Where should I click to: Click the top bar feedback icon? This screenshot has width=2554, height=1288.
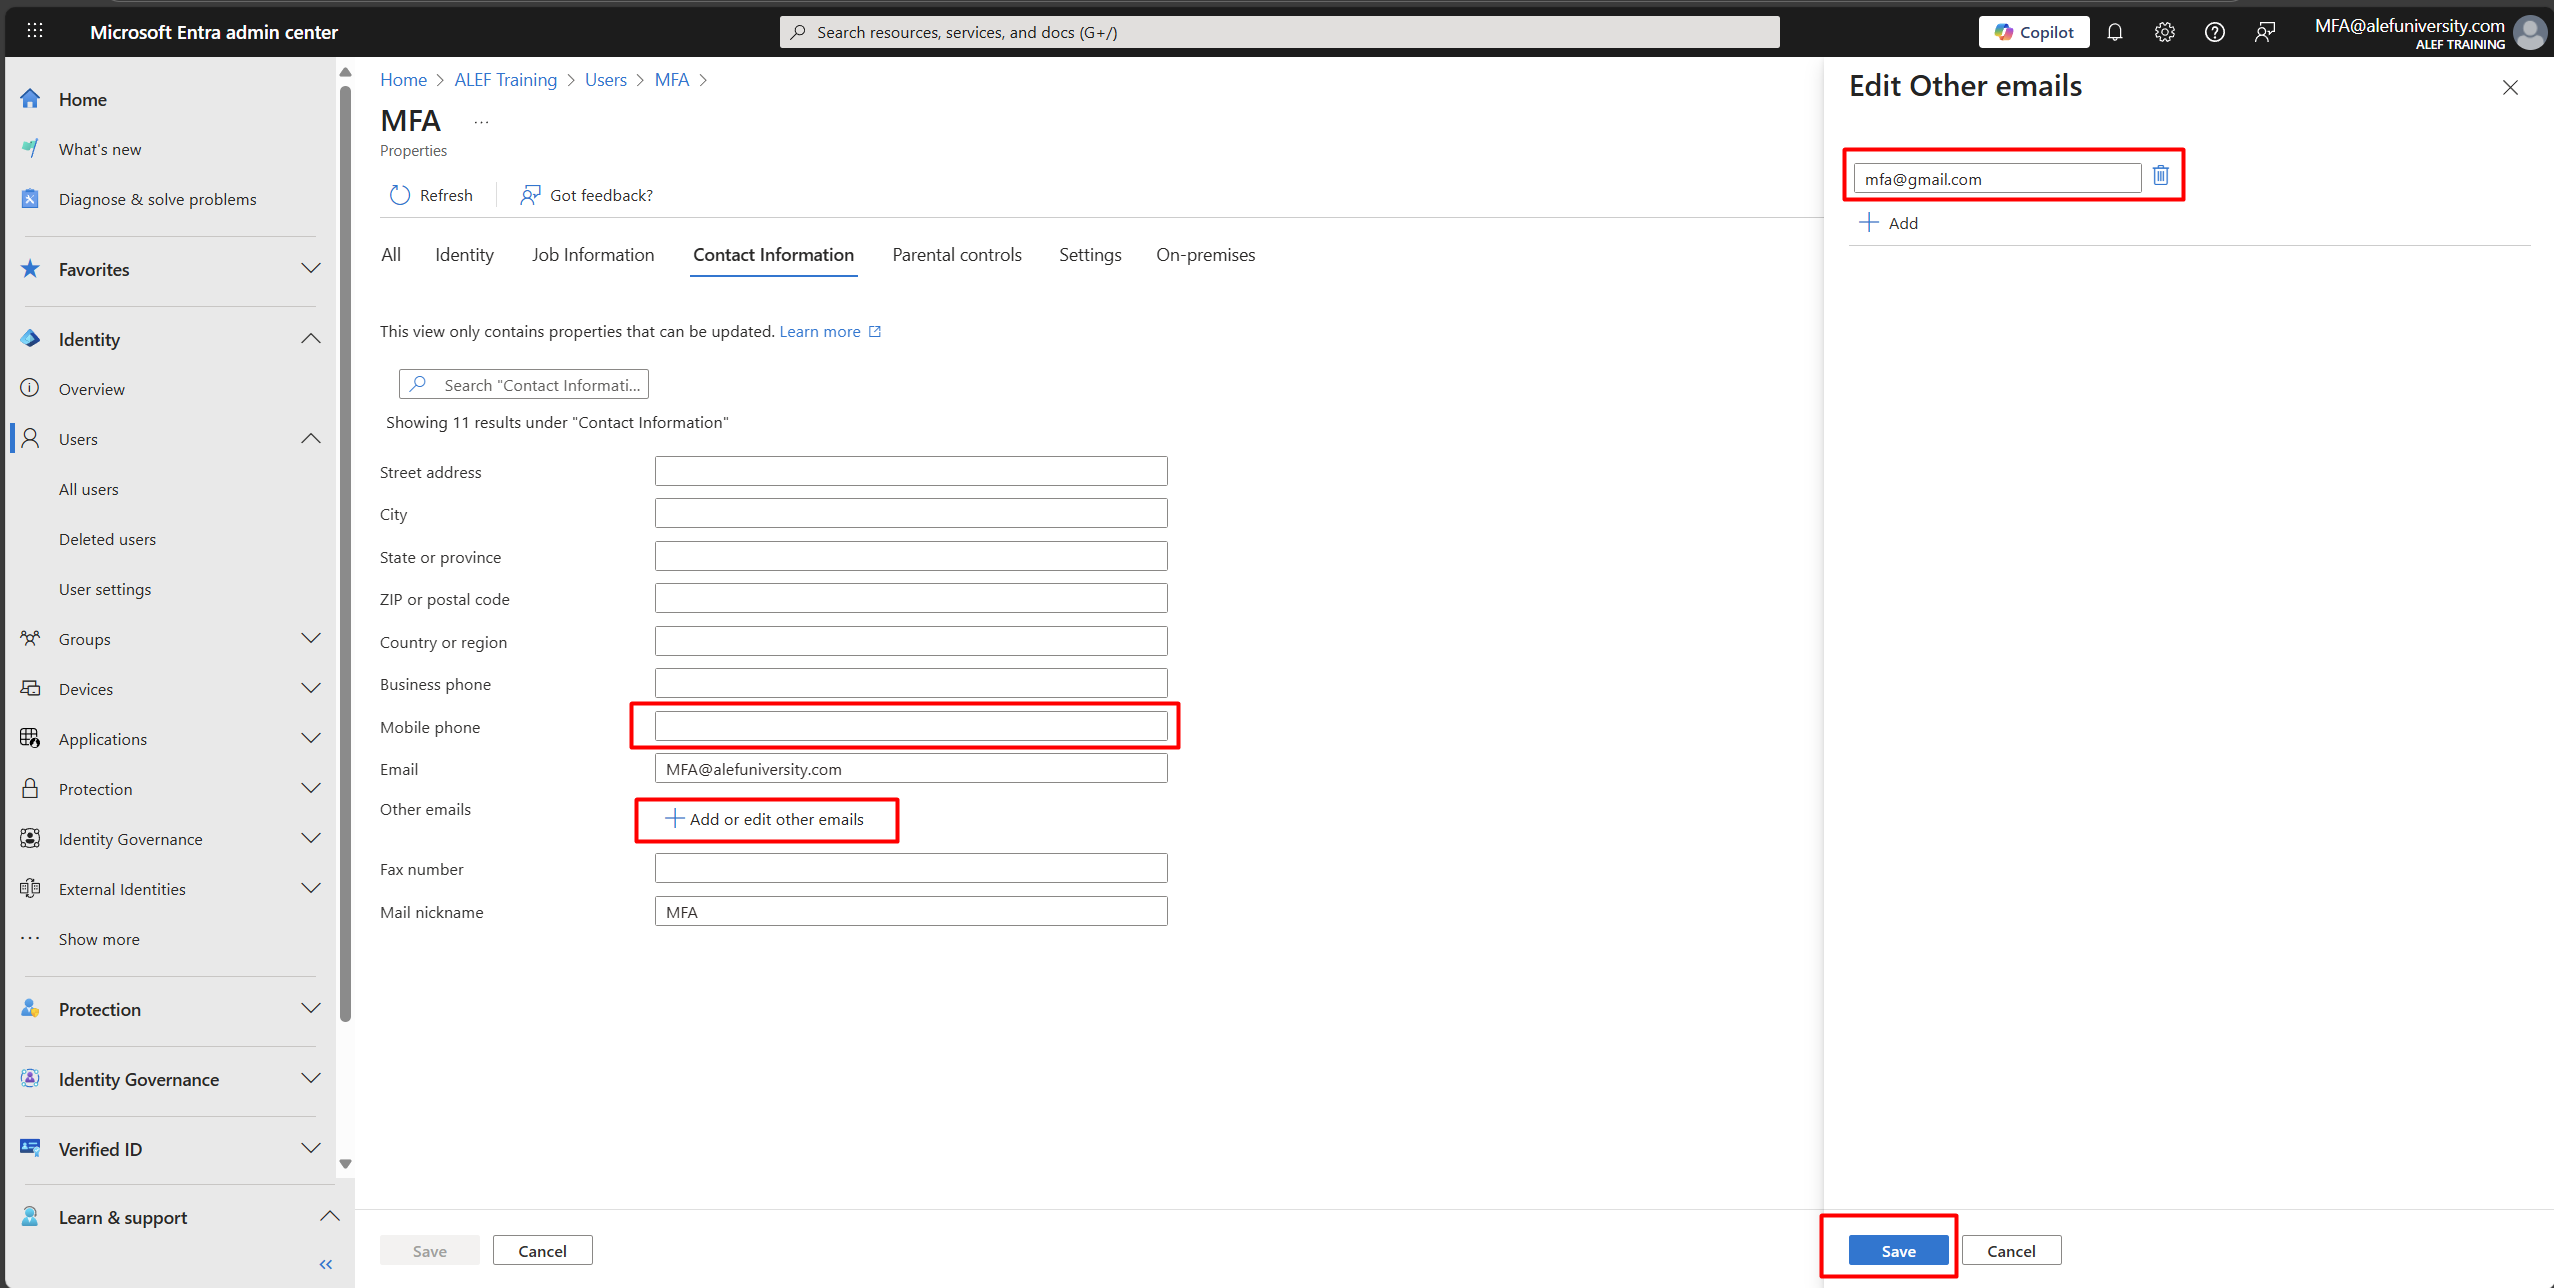point(2264,32)
